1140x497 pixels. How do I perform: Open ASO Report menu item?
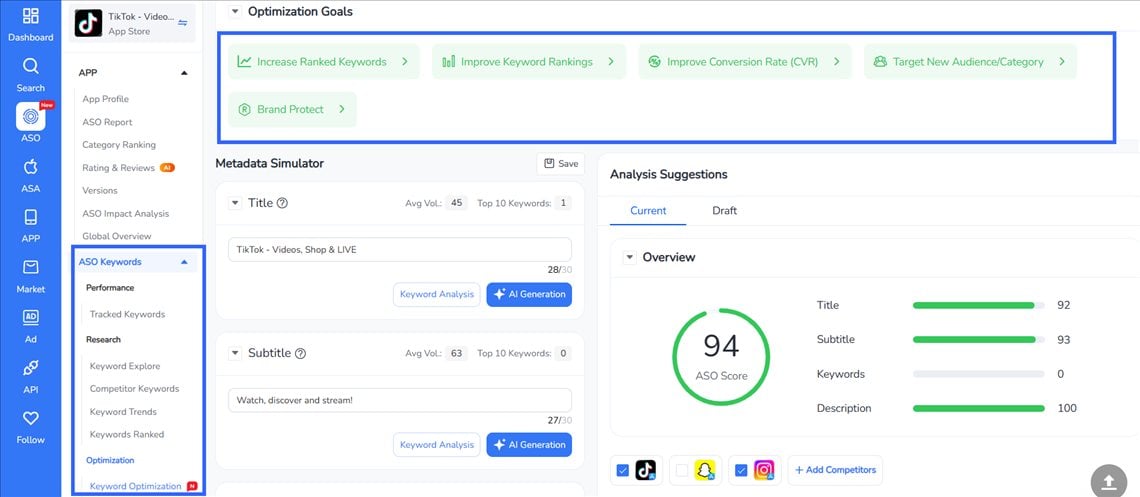tap(108, 122)
